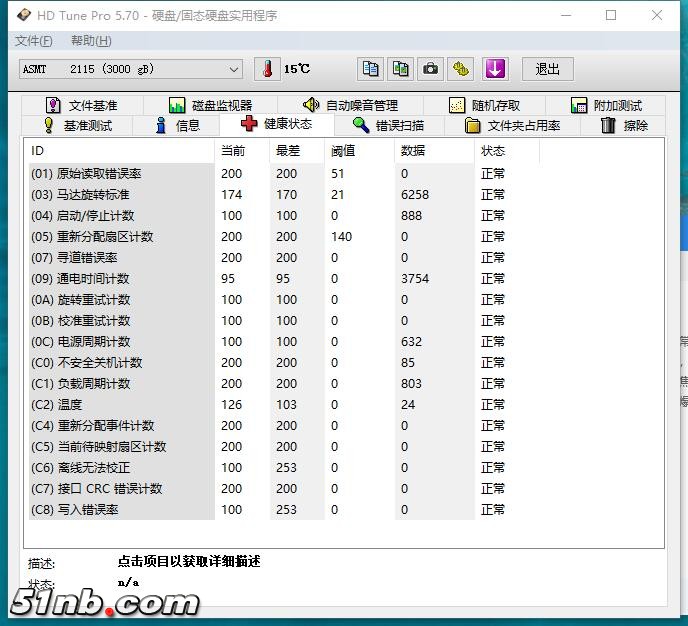
Task: Switch to the 文件夹占用率 tab
Action: tap(512, 125)
